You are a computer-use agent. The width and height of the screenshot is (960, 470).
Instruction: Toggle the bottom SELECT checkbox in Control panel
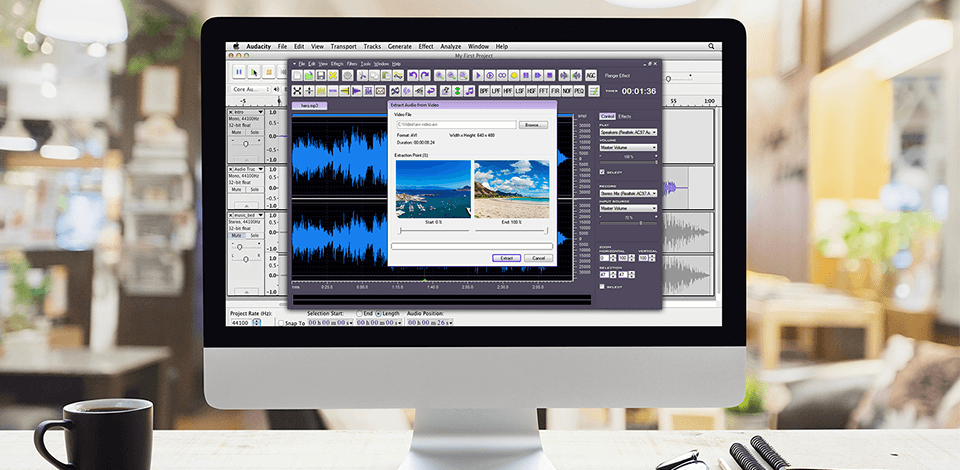pos(602,286)
